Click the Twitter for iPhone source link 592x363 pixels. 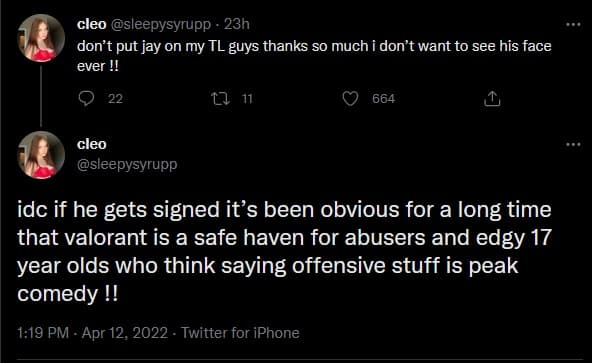point(240,333)
